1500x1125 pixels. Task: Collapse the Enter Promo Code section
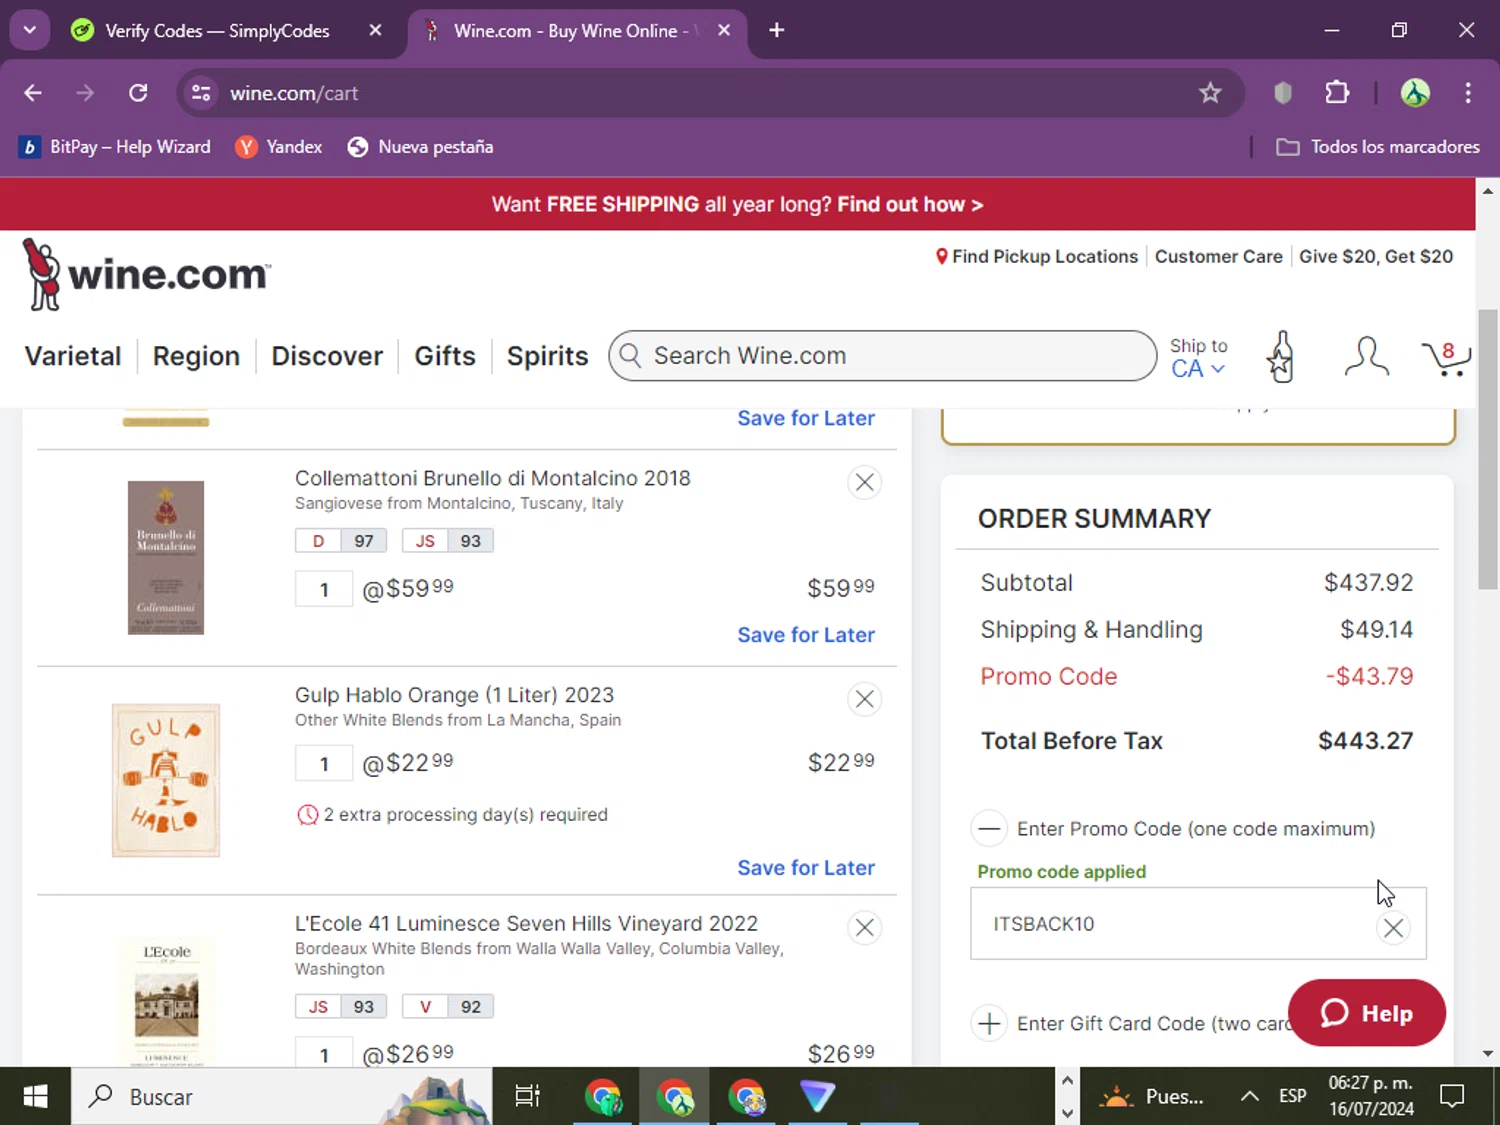pos(989,829)
